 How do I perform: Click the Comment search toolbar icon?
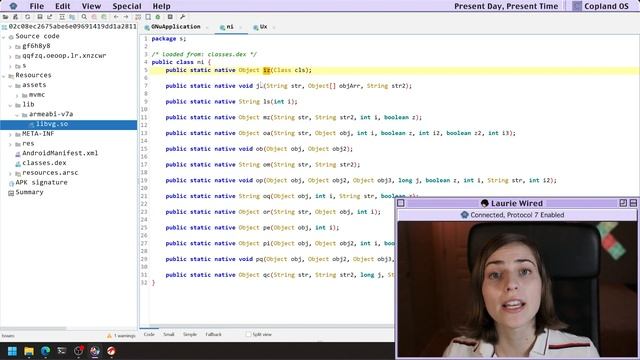104,17
